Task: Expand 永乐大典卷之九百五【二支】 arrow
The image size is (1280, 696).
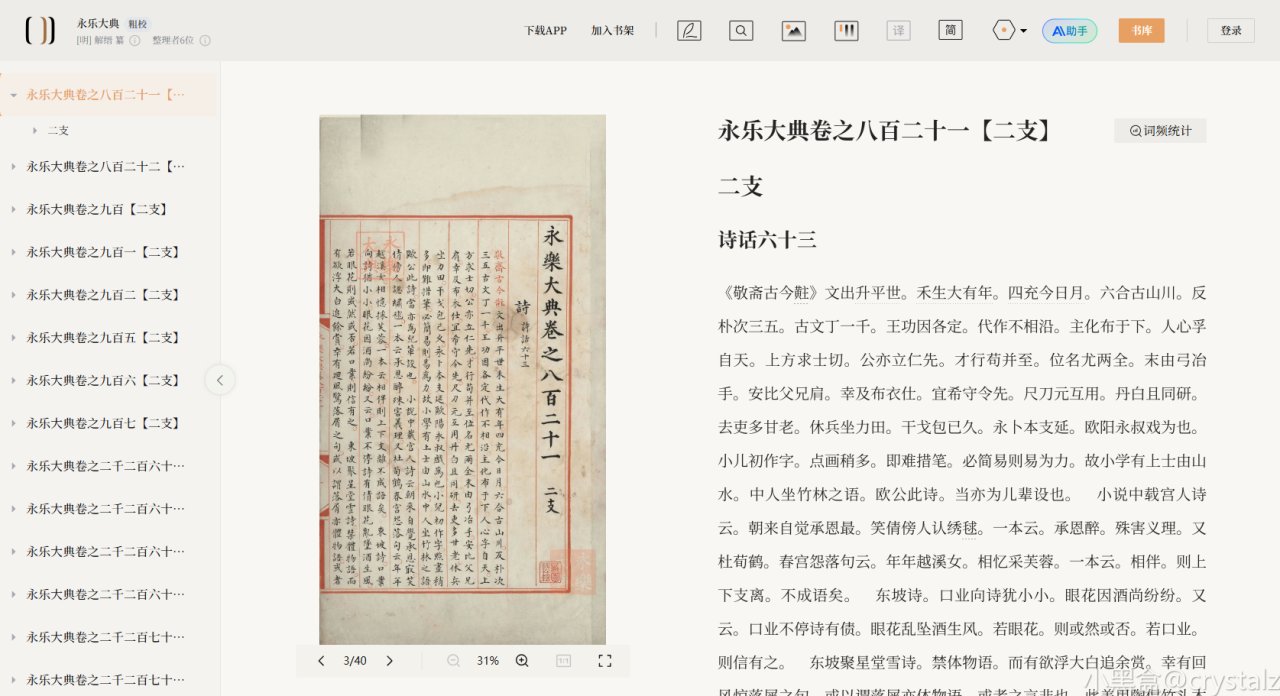Action: 13,338
